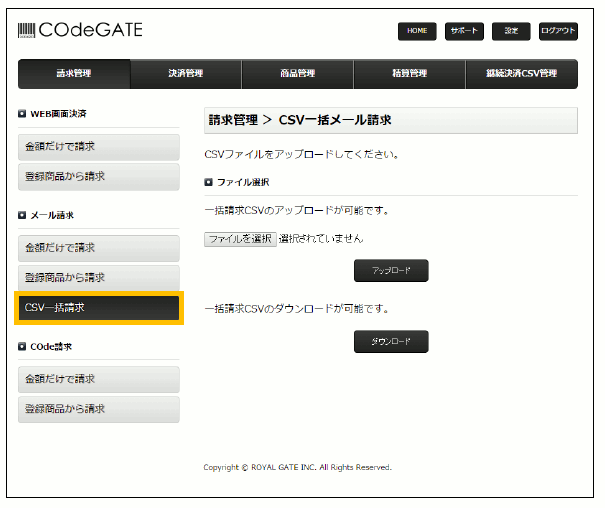Open the 継続決済CSV管理 tab
The image size is (605, 508).
(x=521, y=74)
